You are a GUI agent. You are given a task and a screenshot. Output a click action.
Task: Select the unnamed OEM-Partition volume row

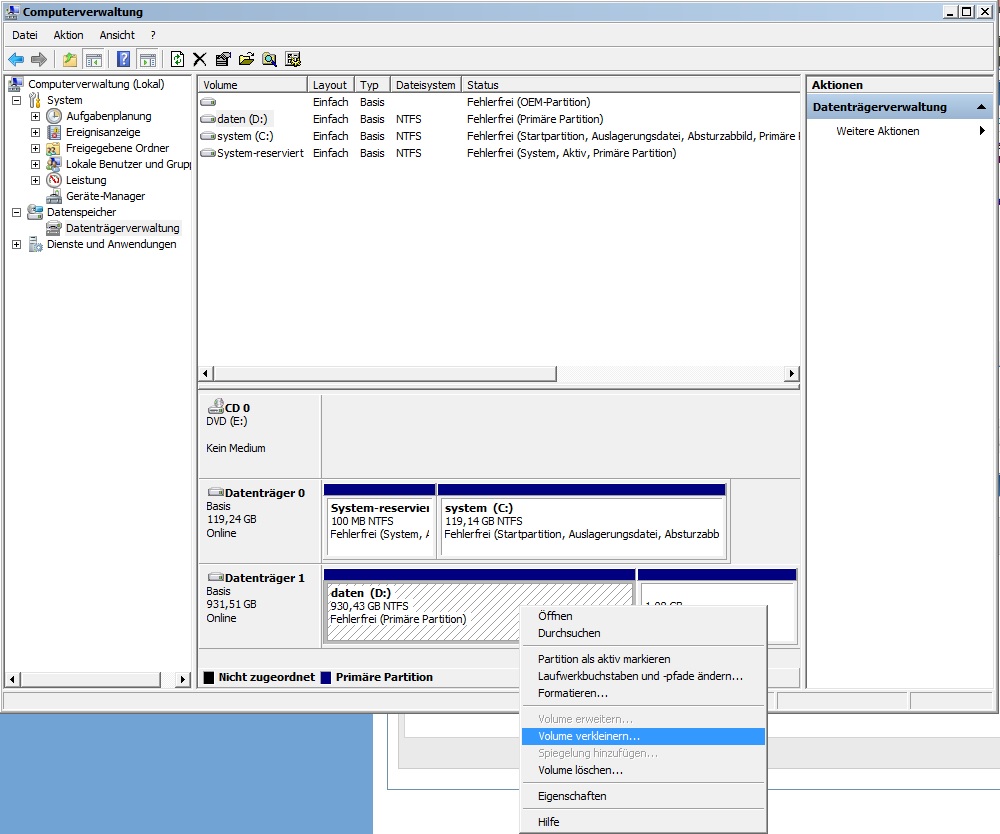499,102
